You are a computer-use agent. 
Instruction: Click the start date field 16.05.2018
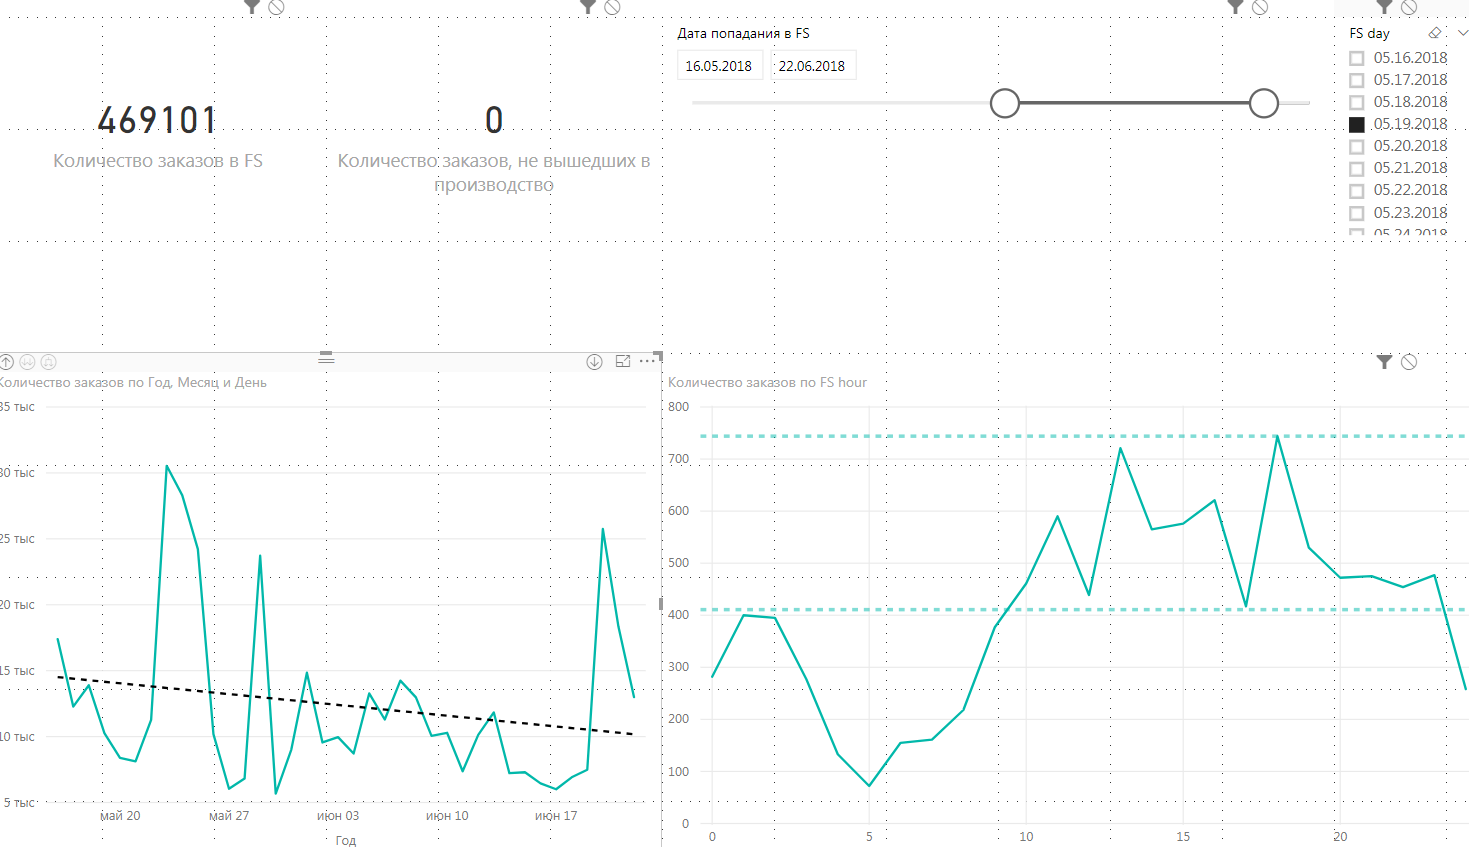coord(719,66)
